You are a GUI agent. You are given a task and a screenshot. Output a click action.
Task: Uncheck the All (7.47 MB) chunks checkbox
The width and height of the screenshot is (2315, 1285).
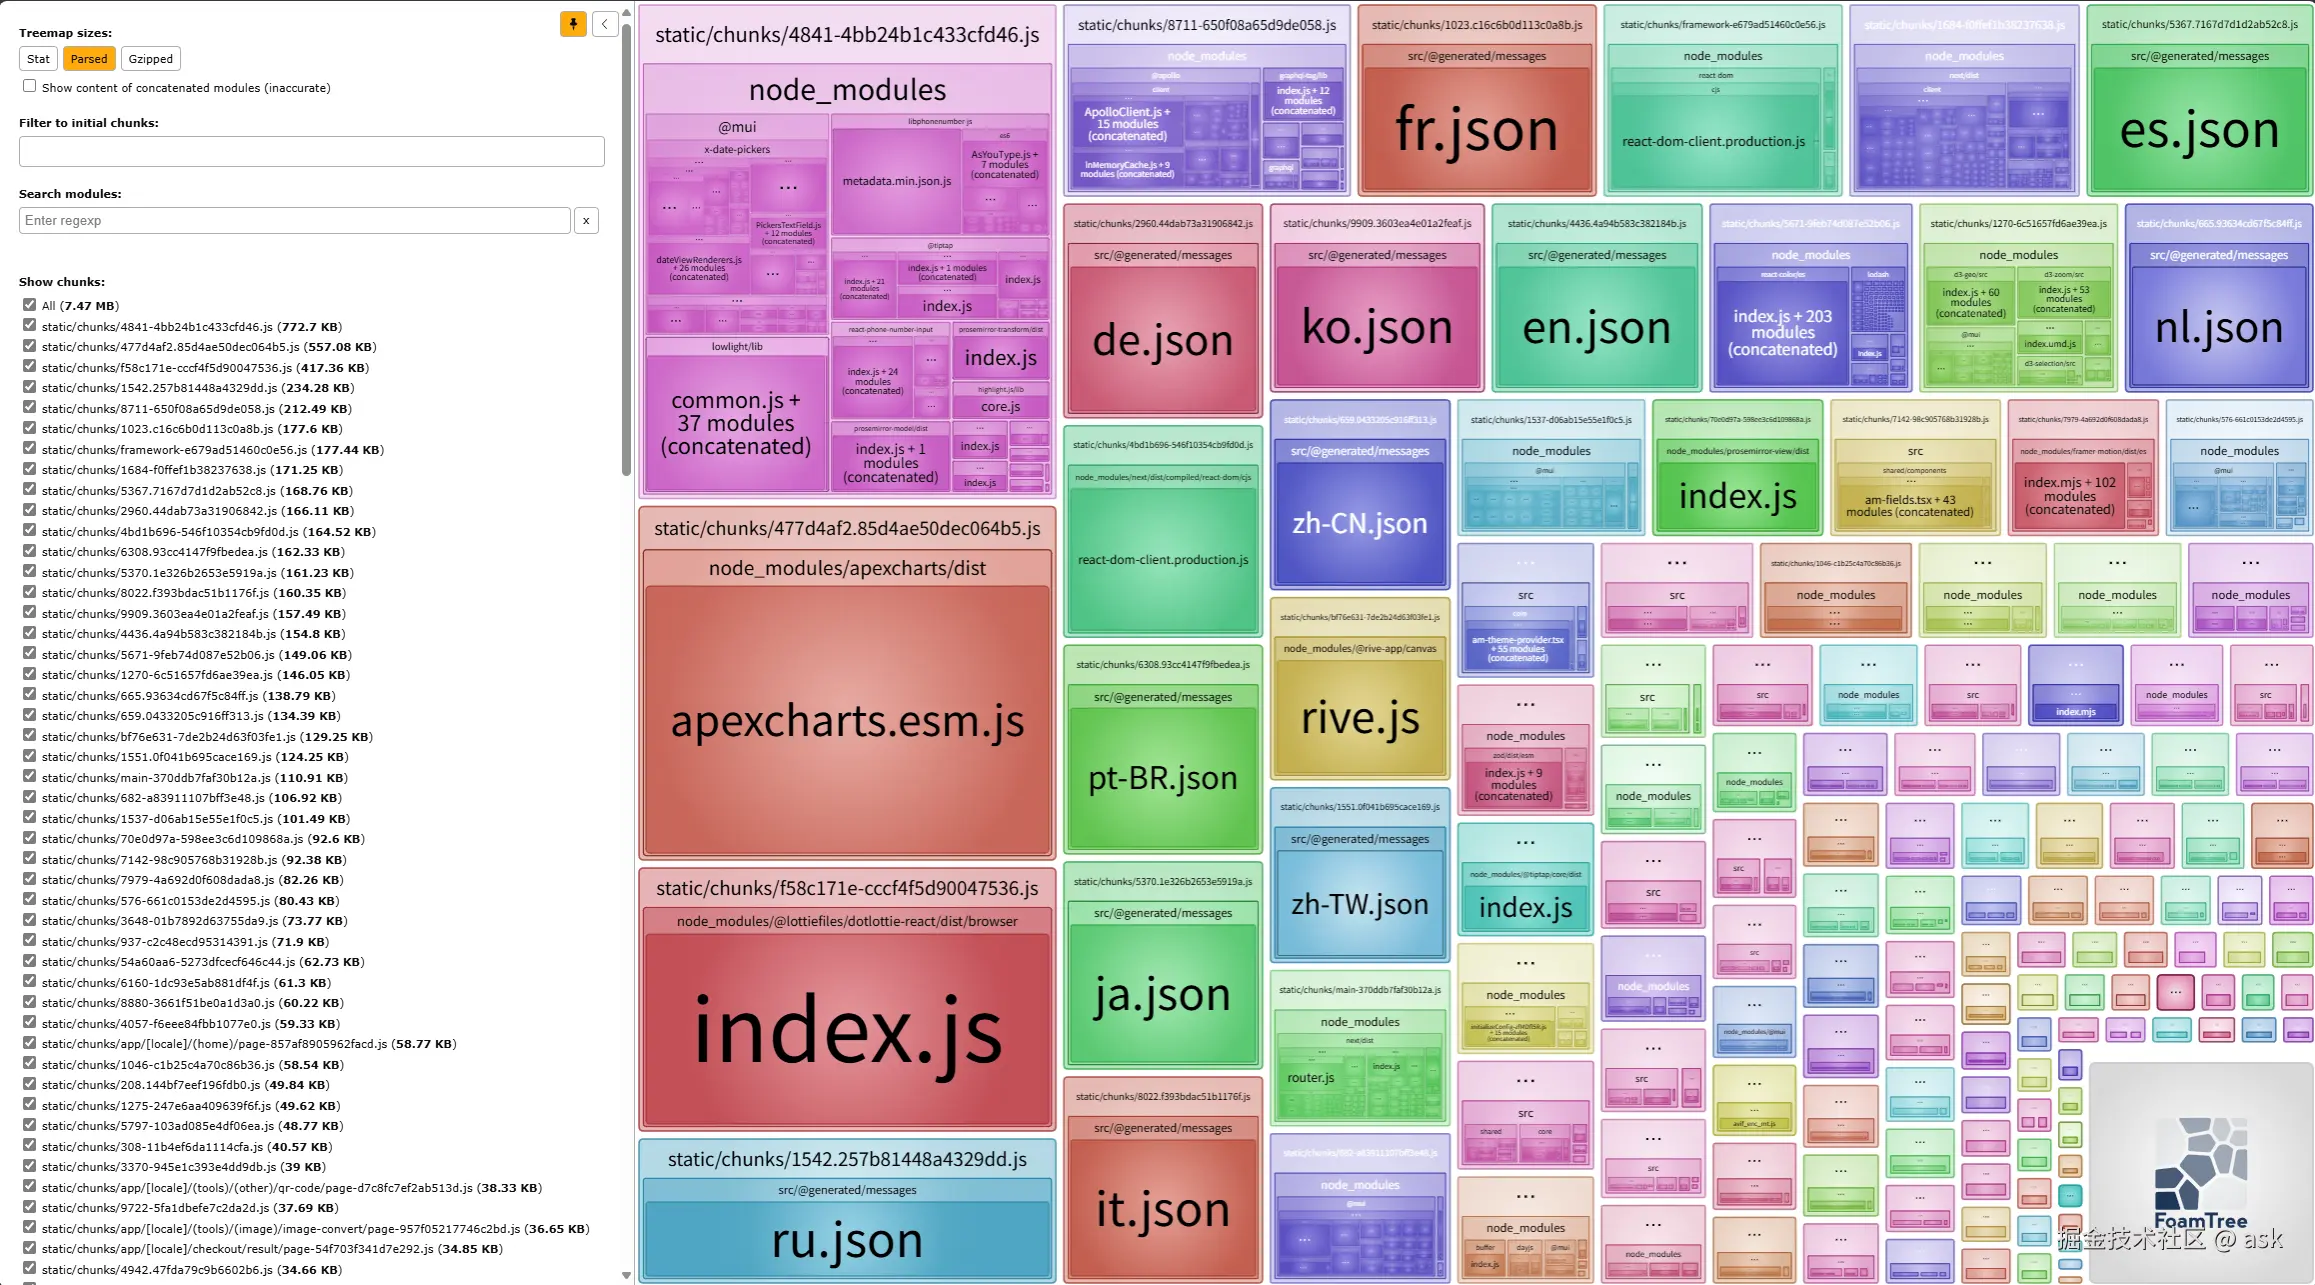click(x=30, y=305)
